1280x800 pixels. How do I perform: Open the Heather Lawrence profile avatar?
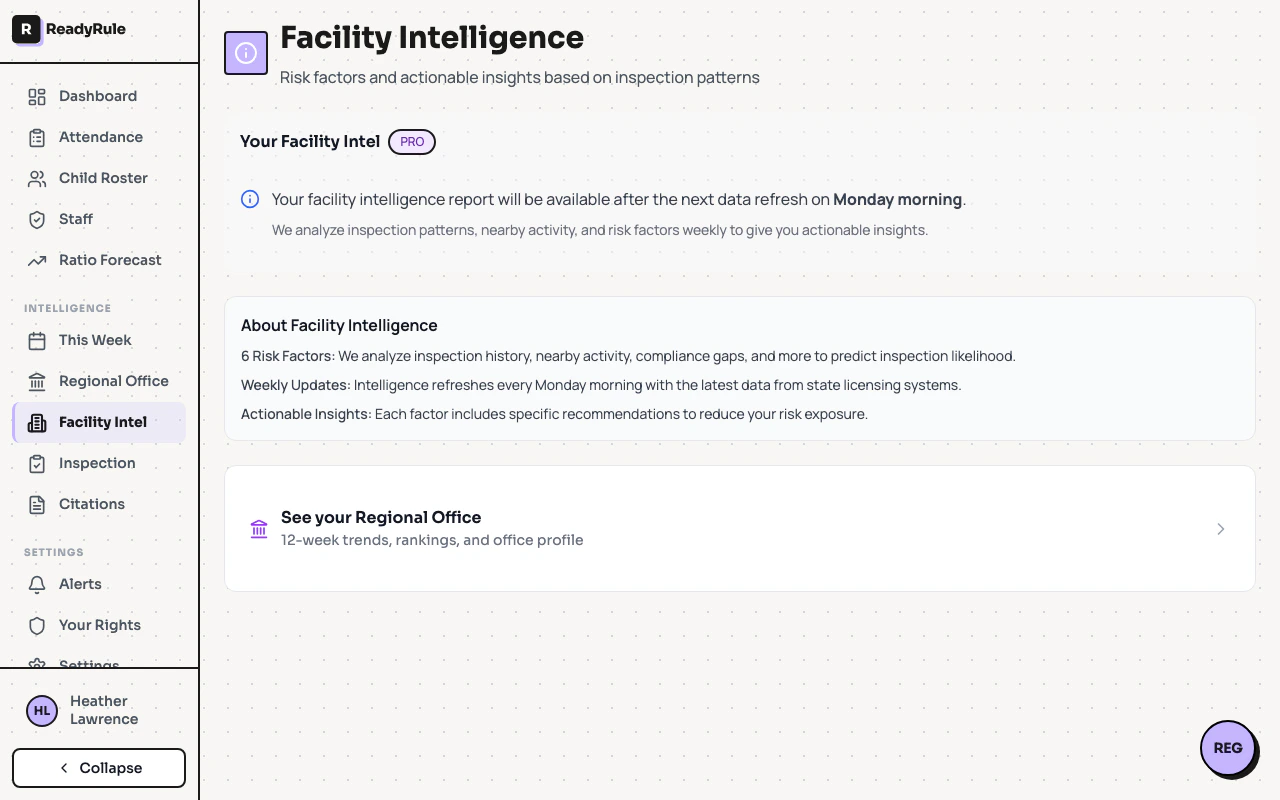[x=41, y=710]
